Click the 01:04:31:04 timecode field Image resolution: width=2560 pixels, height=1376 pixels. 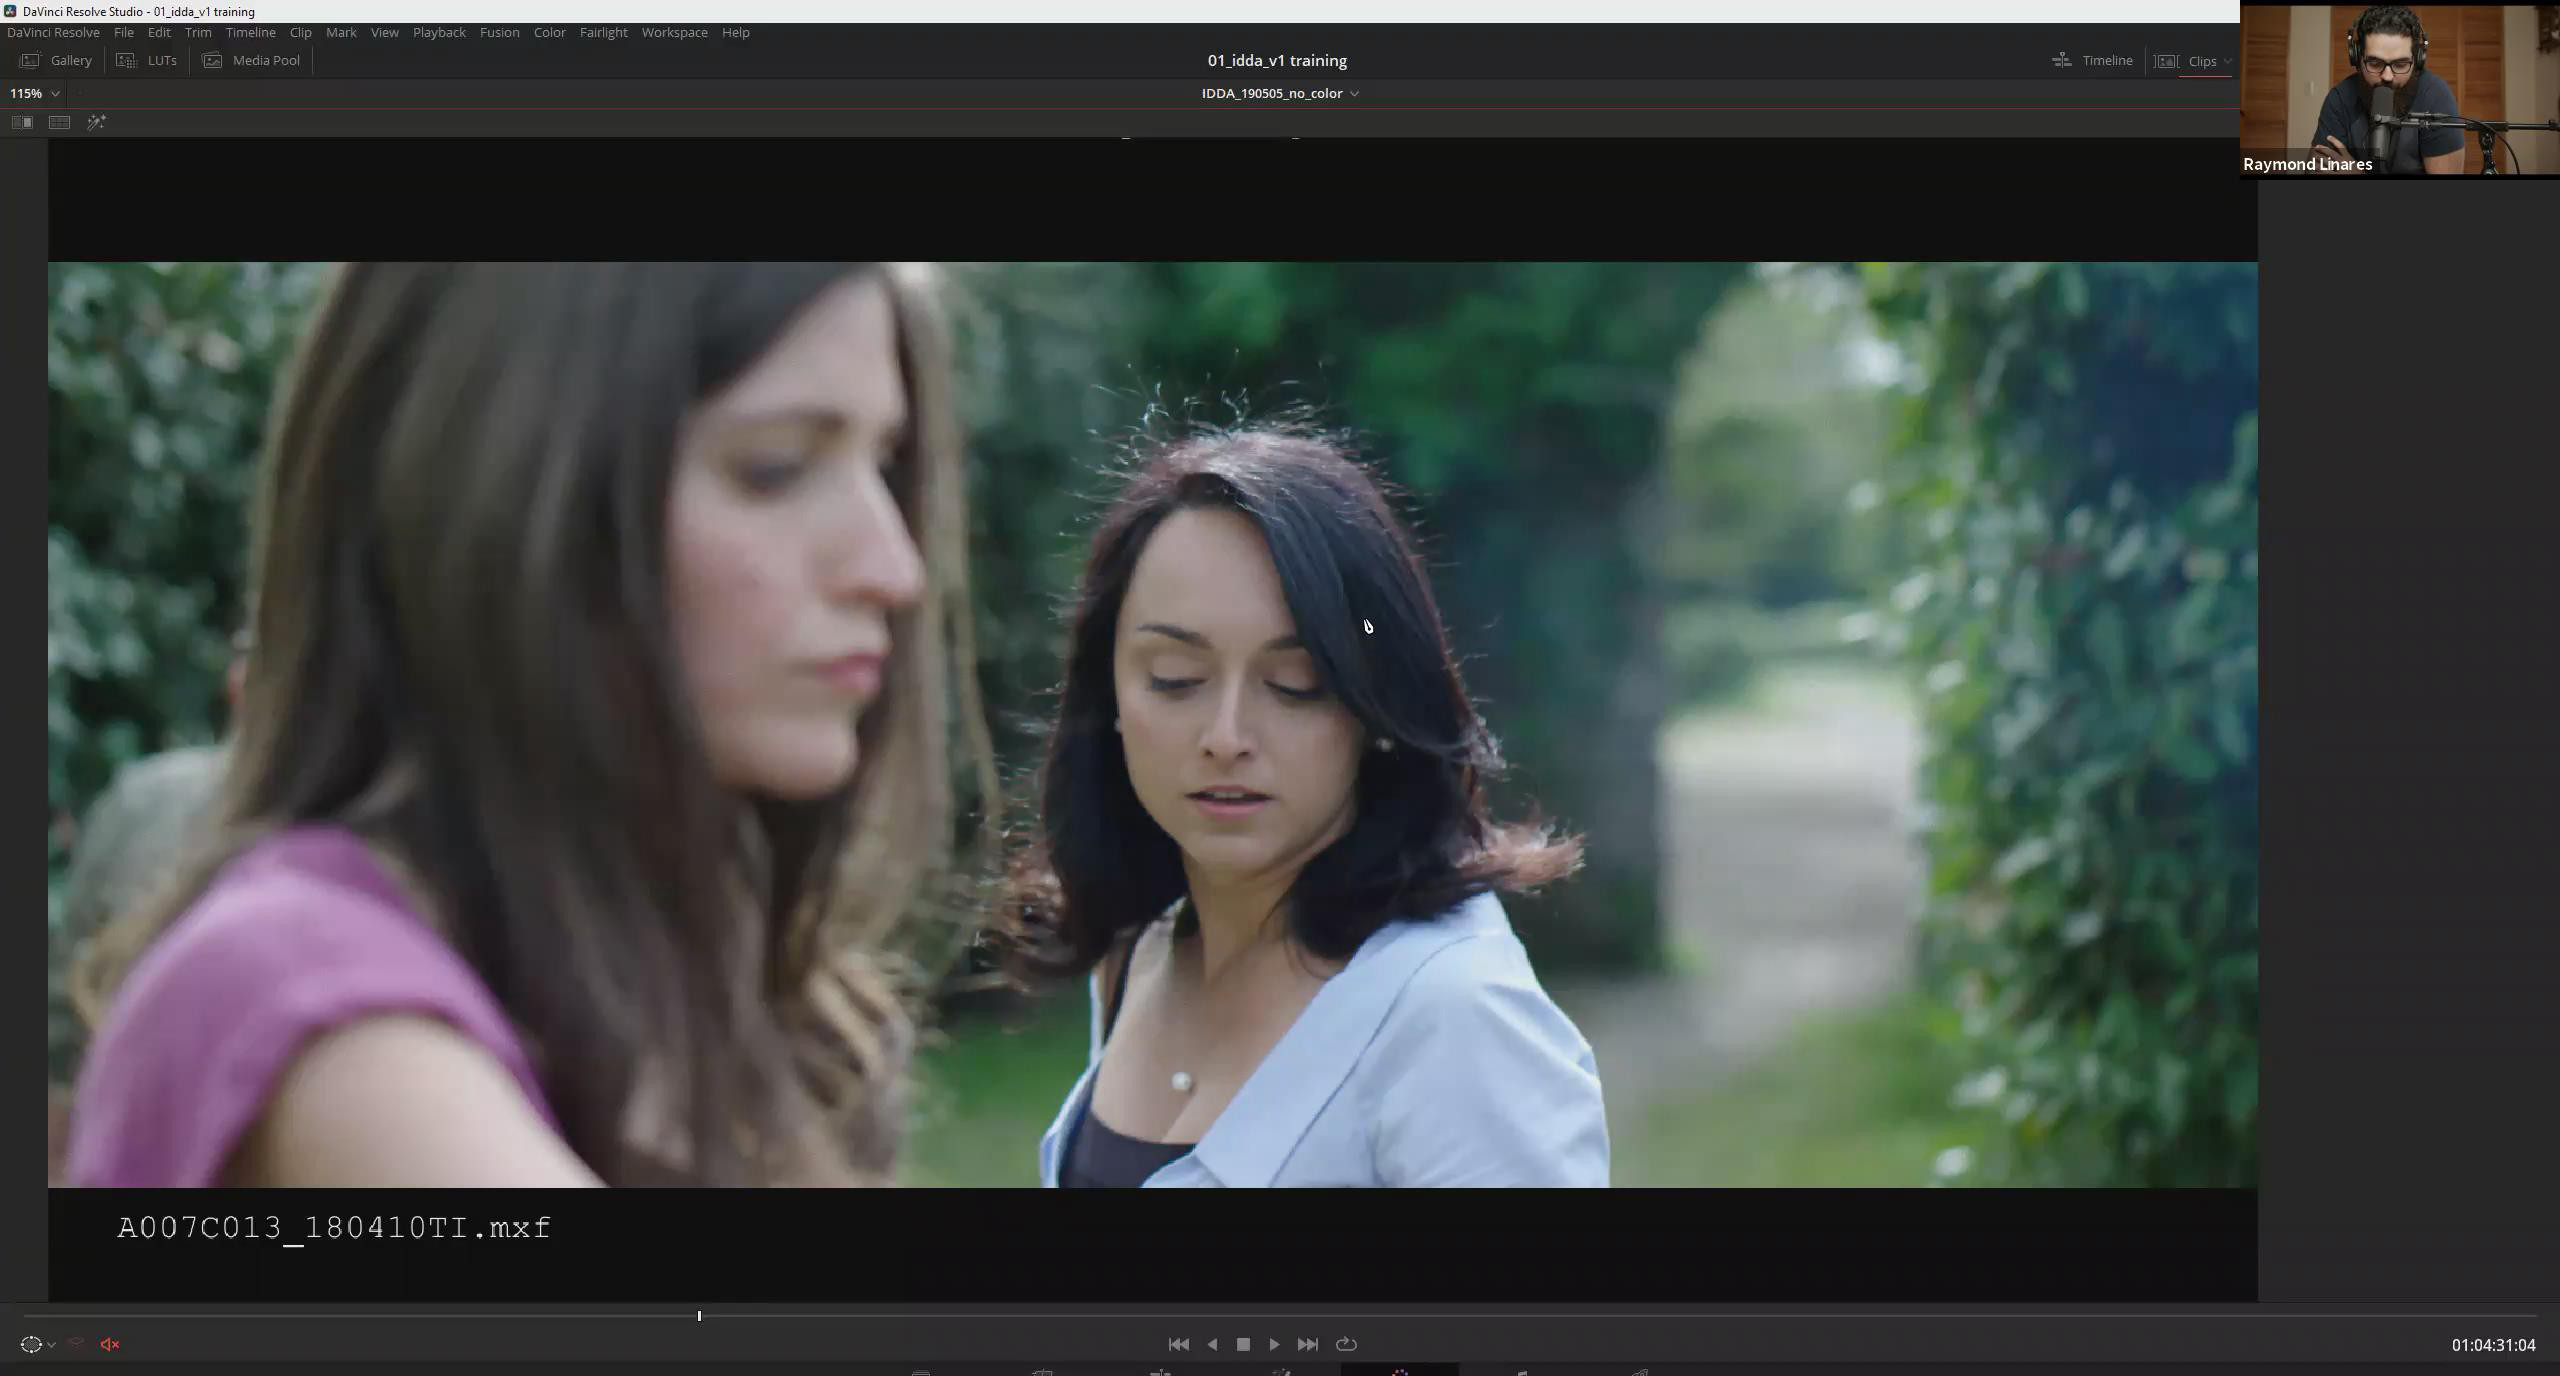(2493, 1345)
